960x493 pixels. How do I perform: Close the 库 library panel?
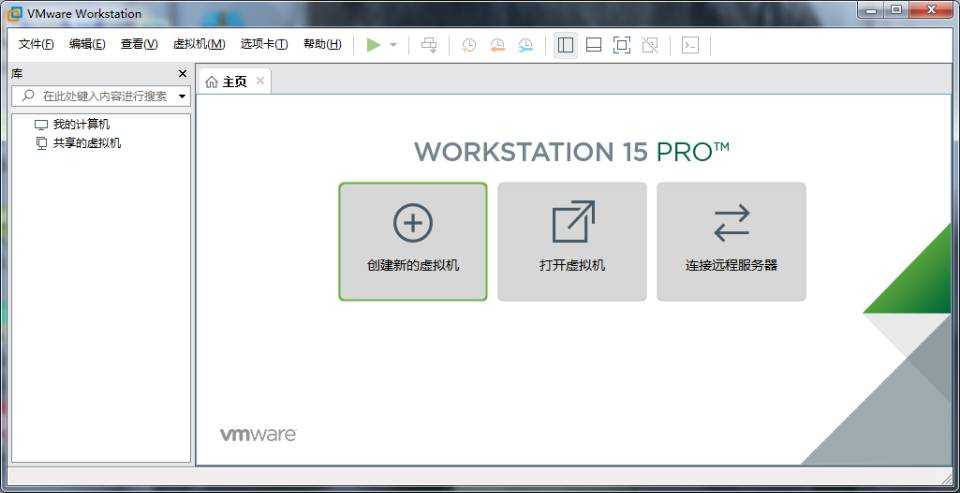point(182,73)
